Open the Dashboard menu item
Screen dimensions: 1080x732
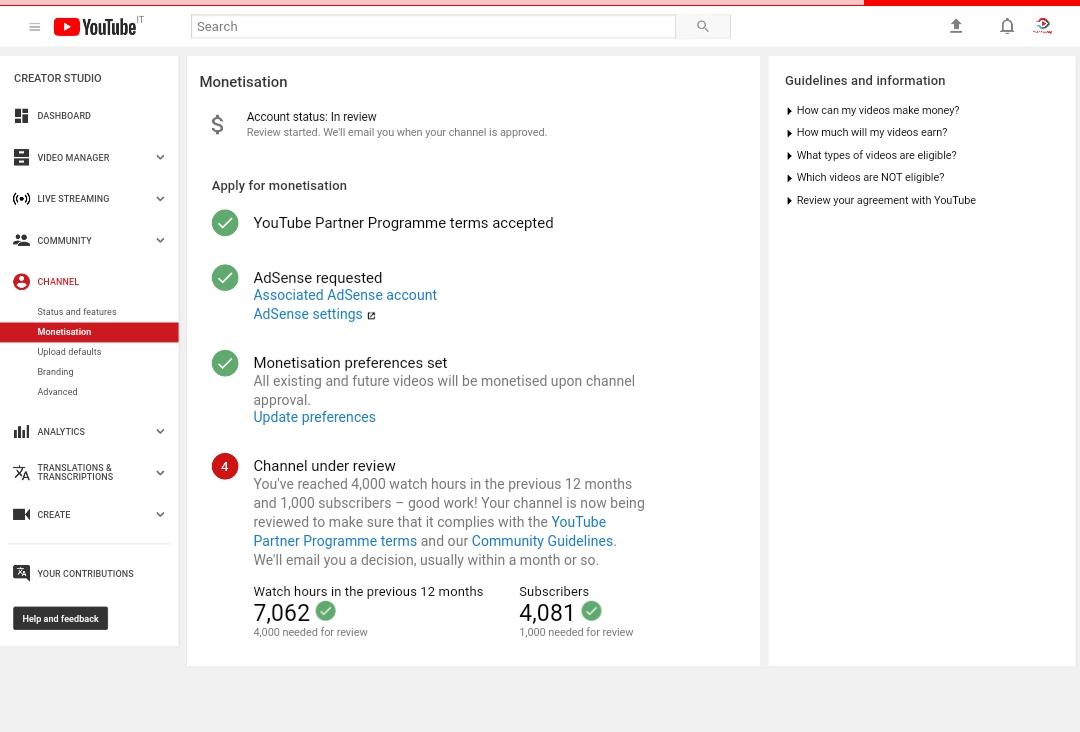pyautogui.click(x=64, y=116)
